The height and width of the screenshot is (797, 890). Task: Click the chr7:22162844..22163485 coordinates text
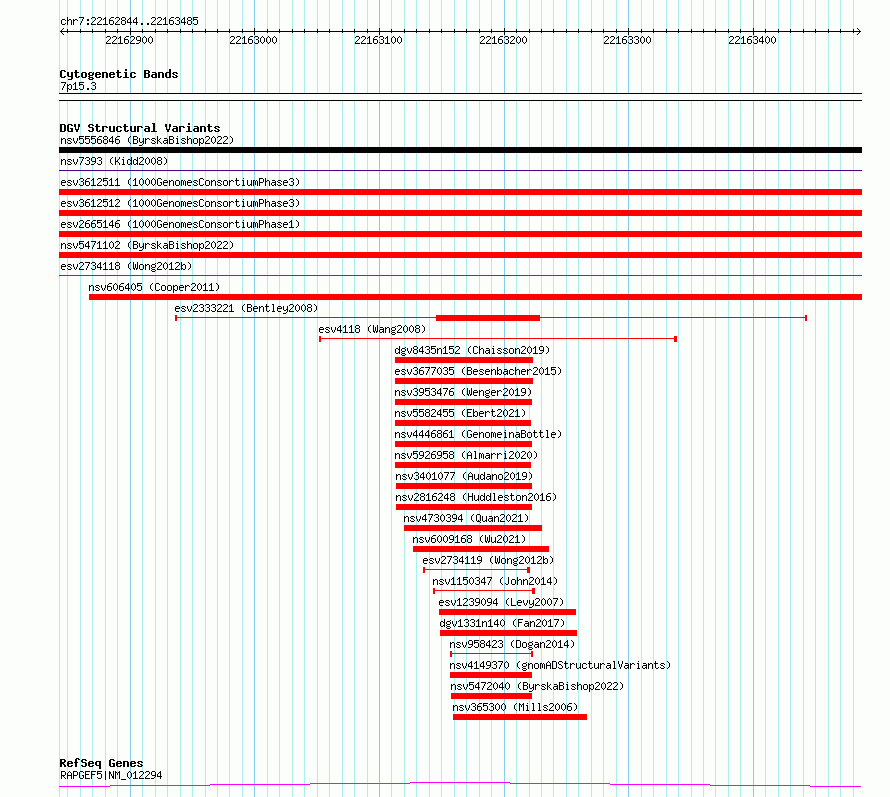(x=129, y=22)
